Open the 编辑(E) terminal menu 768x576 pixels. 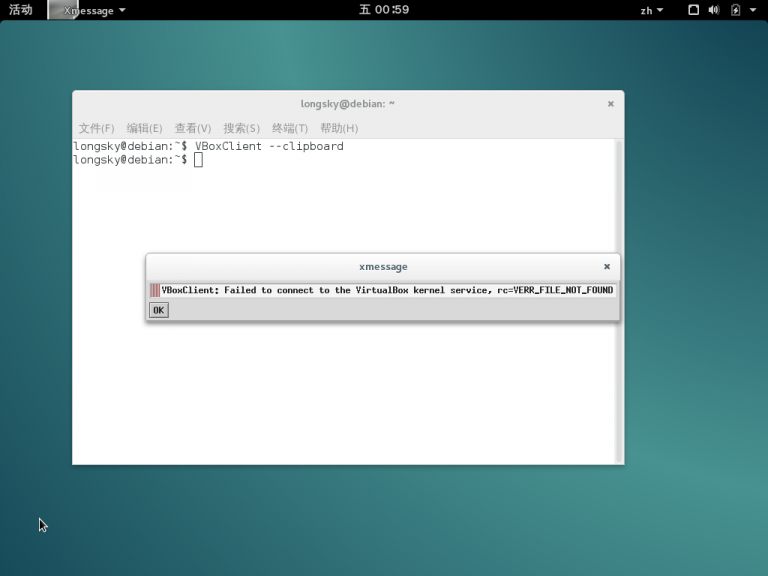144,128
